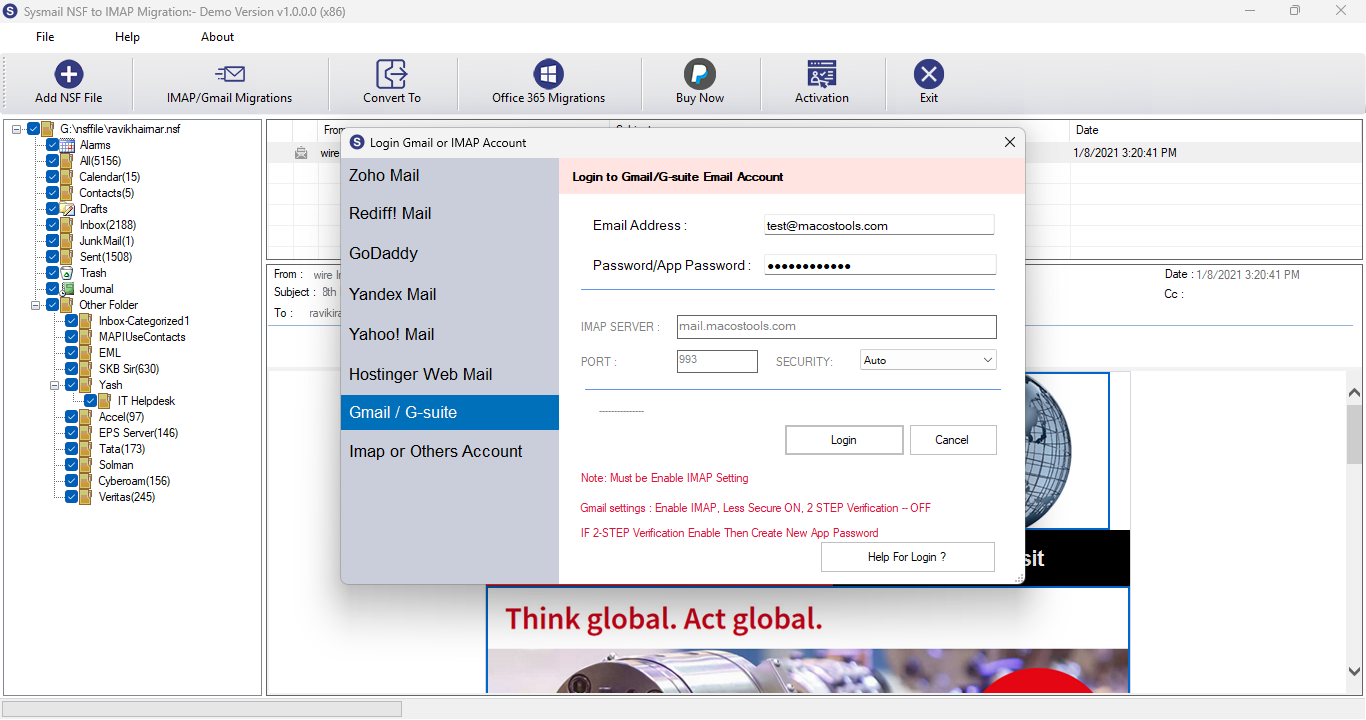The image size is (1366, 720).
Task: Uncheck the ravikhaimar.nsf root checkbox
Action: pyautogui.click(x=33, y=129)
